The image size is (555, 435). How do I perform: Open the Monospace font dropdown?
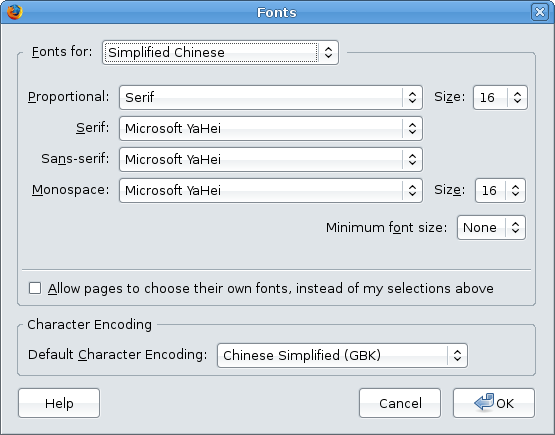pyautogui.click(x=271, y=191)
